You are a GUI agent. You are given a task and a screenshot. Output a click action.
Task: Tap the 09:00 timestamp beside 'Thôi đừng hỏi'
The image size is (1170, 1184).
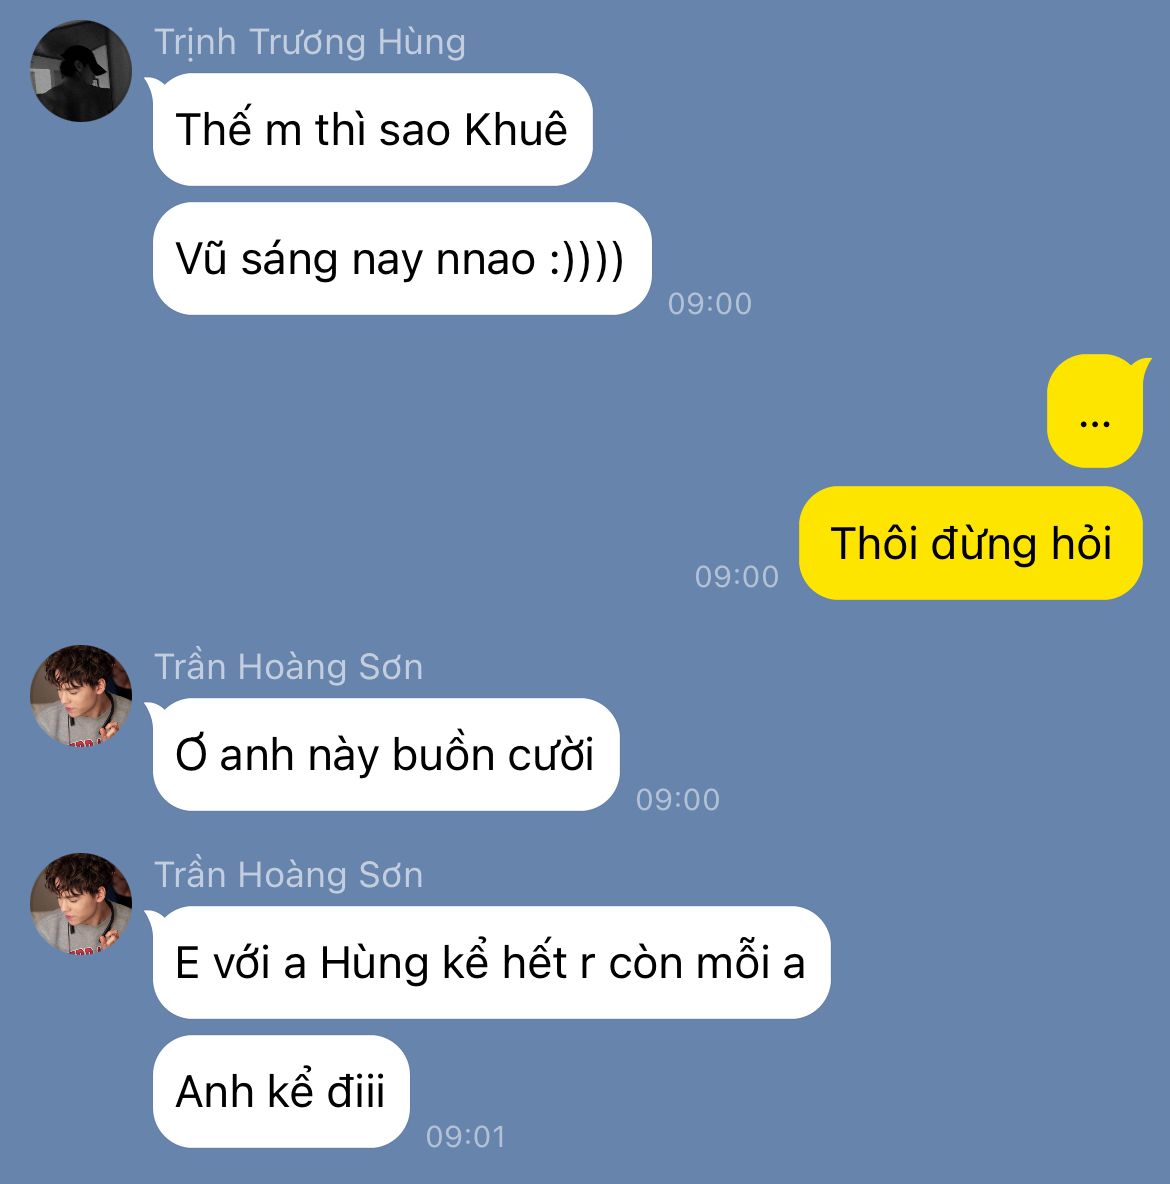(736, 577)
